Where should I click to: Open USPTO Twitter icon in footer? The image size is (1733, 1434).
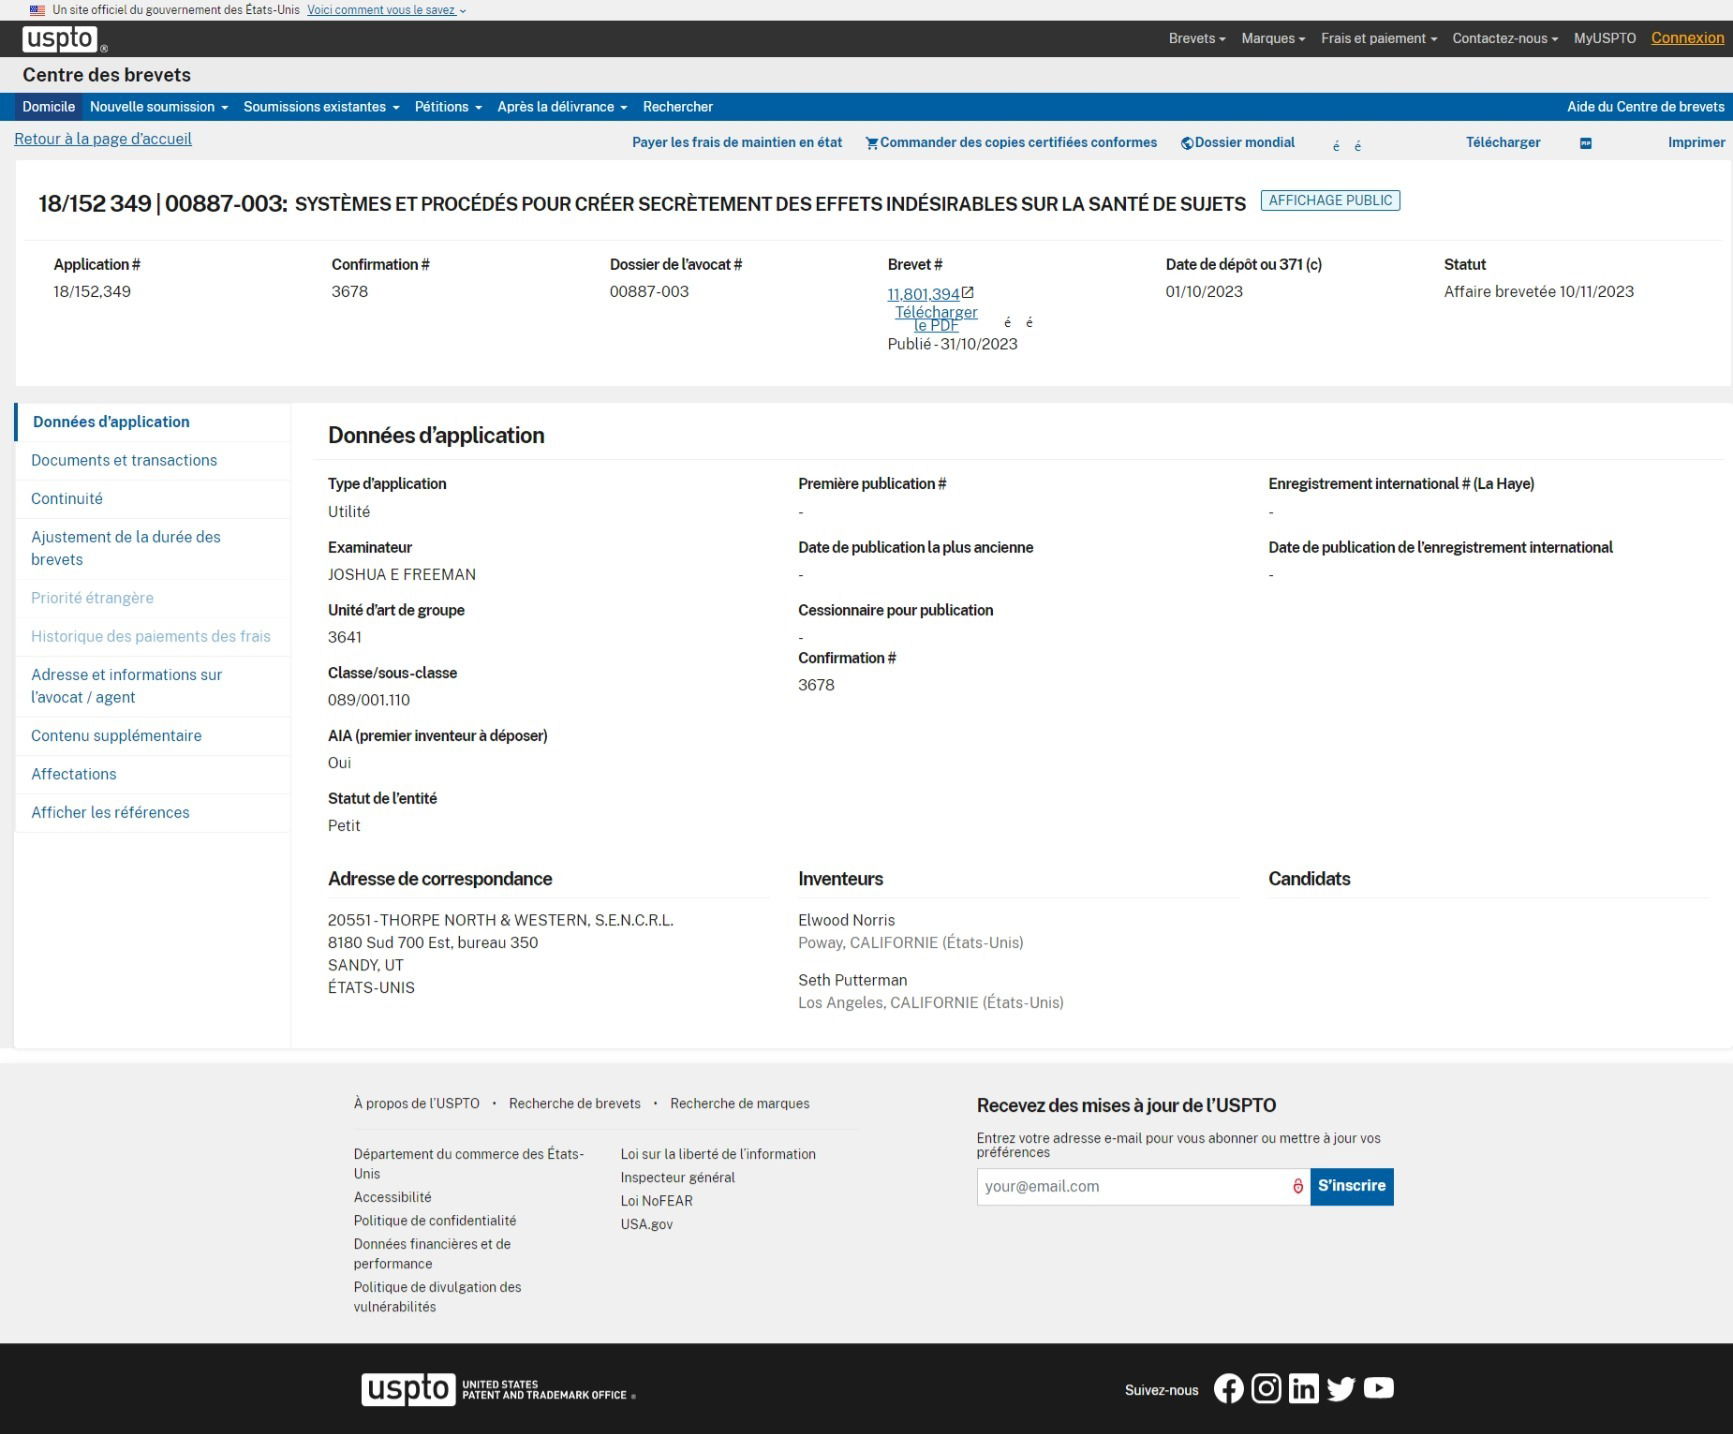pos(1341,1388)
